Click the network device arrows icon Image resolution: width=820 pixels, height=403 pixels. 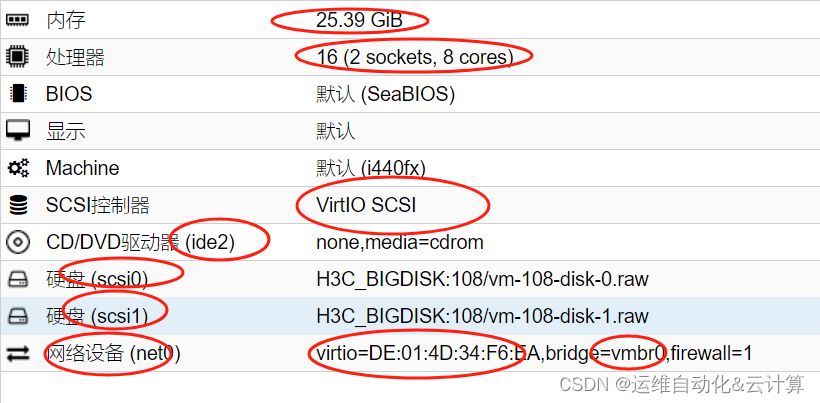(x=18, y=354)
